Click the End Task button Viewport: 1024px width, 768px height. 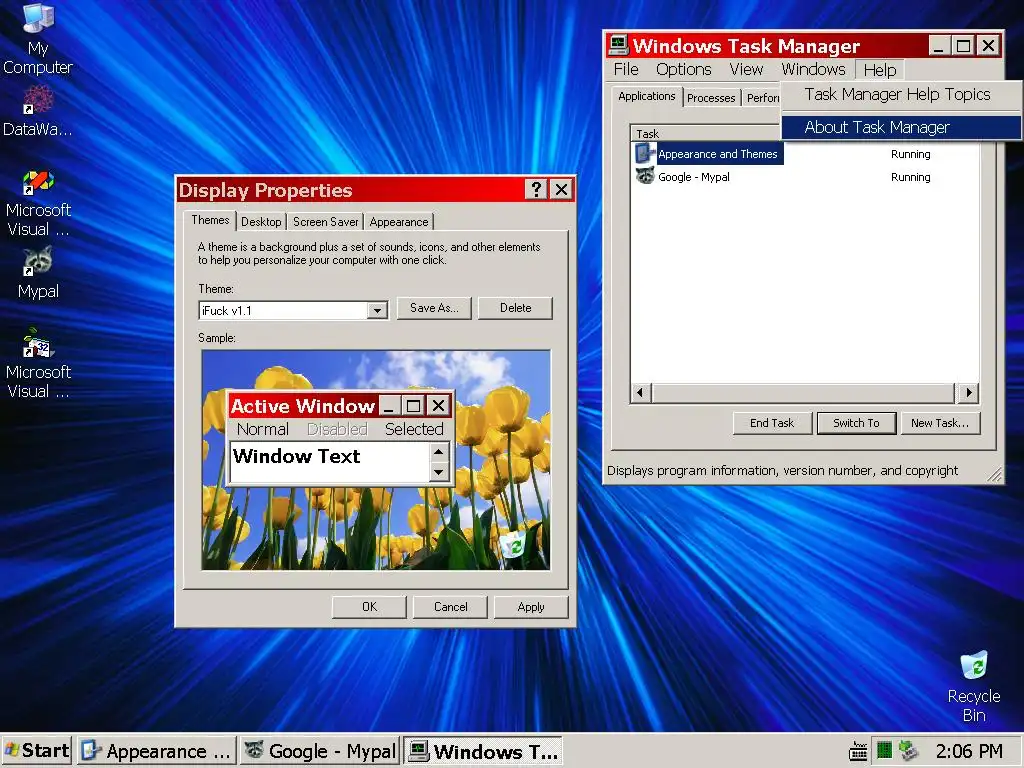772,423
